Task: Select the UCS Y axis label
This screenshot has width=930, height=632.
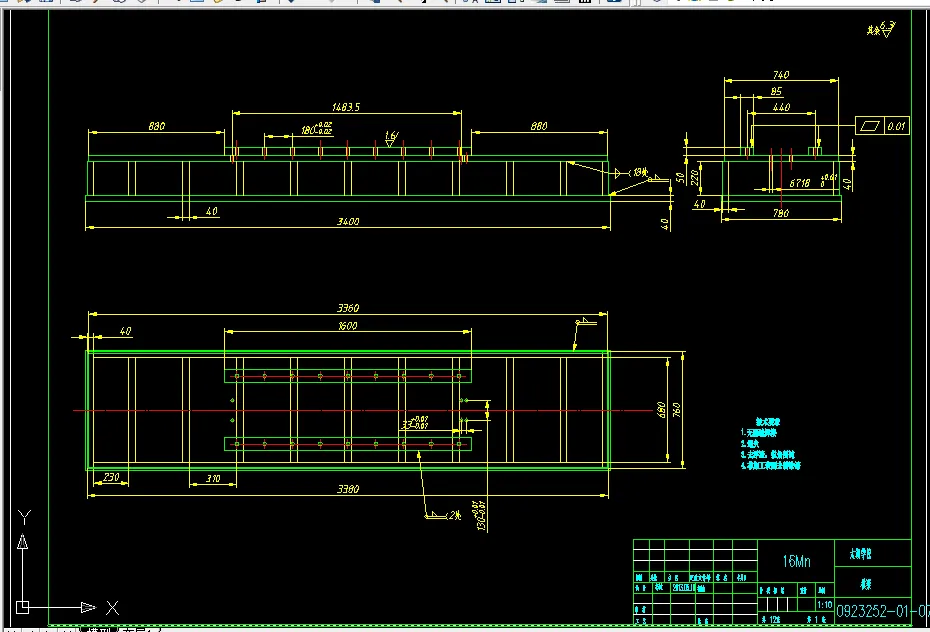Action: tap(24, 518)
